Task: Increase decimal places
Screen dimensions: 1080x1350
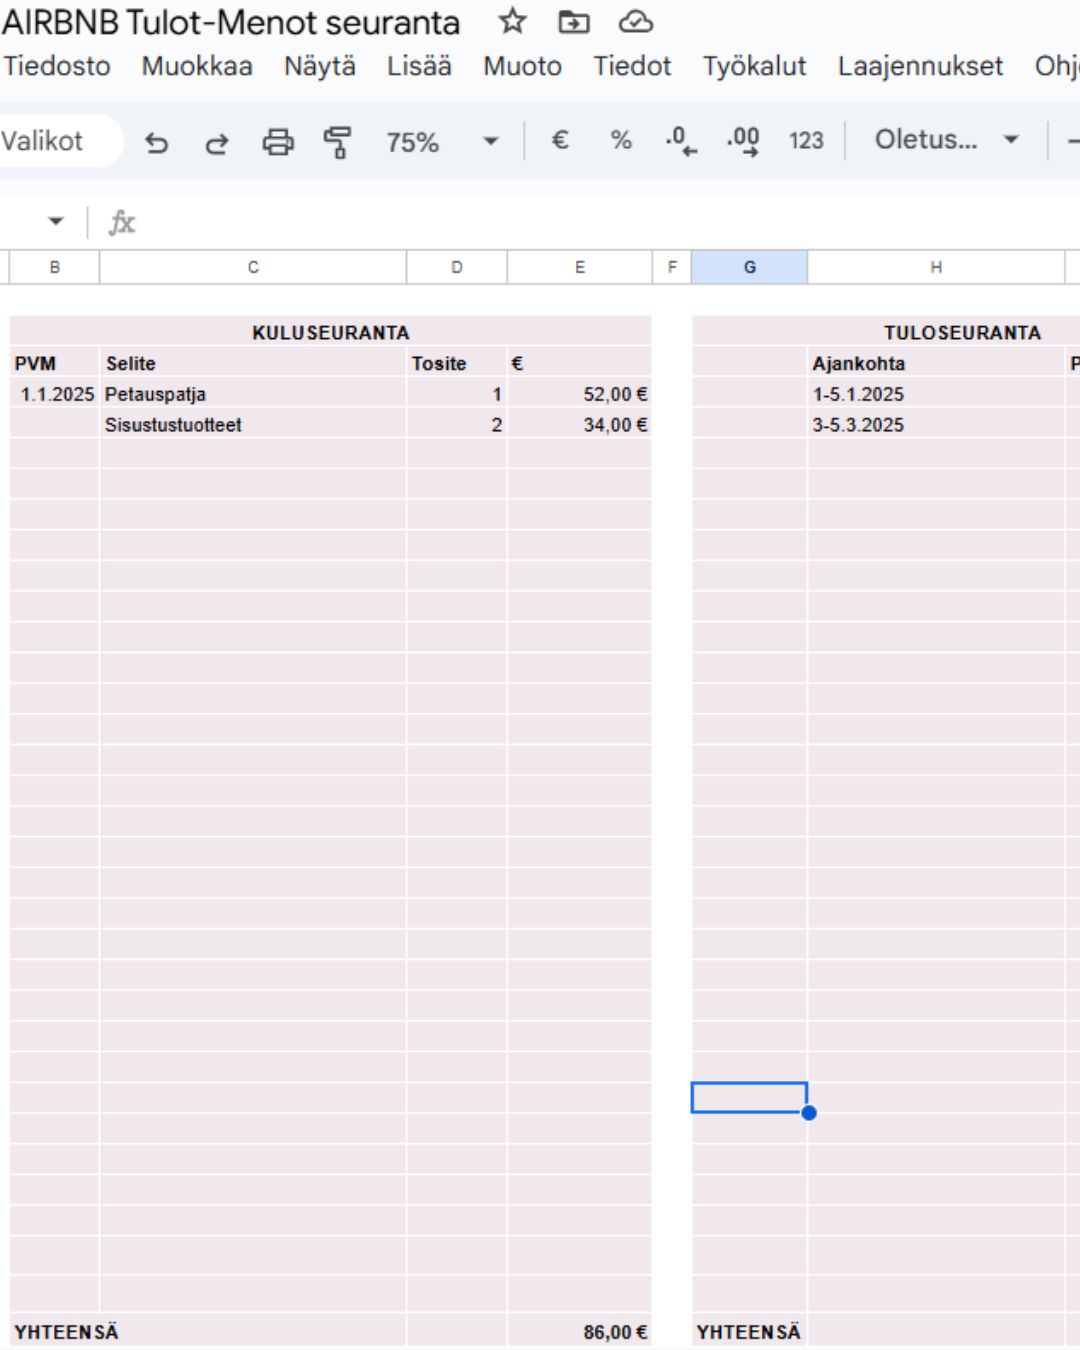Action: 743,140
